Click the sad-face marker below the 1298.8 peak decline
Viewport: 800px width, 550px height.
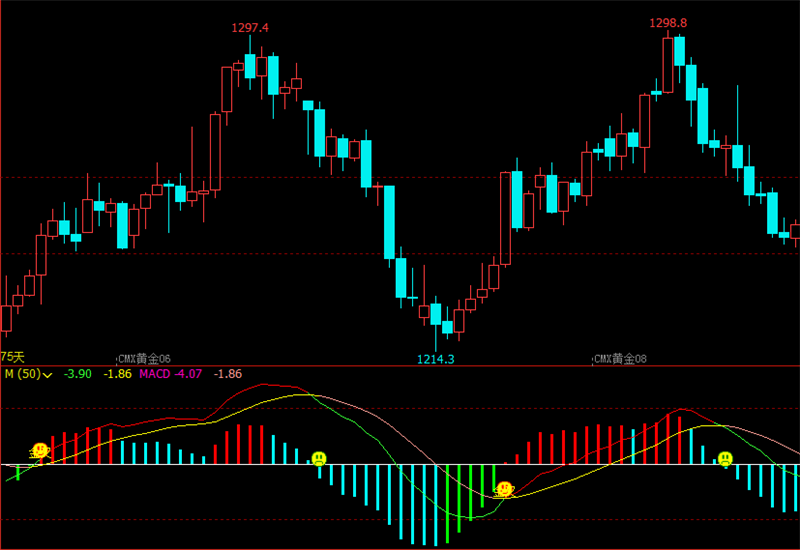coord(725,458)
